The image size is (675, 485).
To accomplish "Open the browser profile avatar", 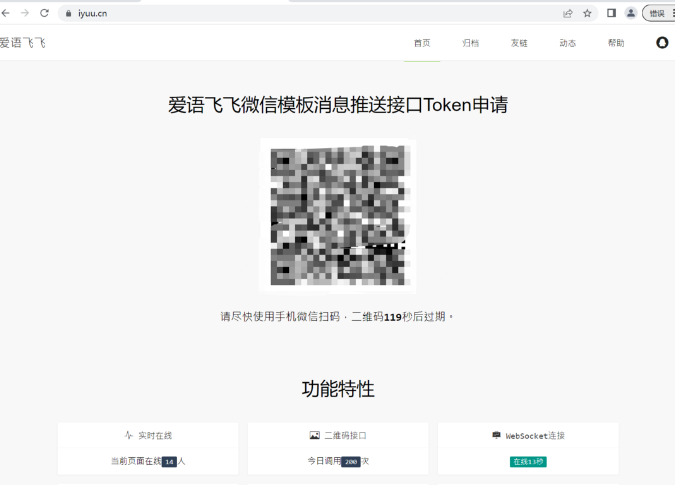I will coord(631,13).
